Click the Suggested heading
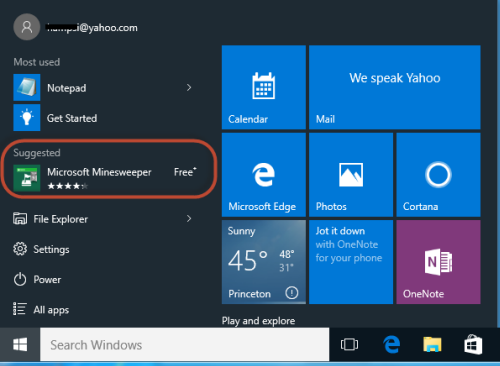 (x=37, y=153)
